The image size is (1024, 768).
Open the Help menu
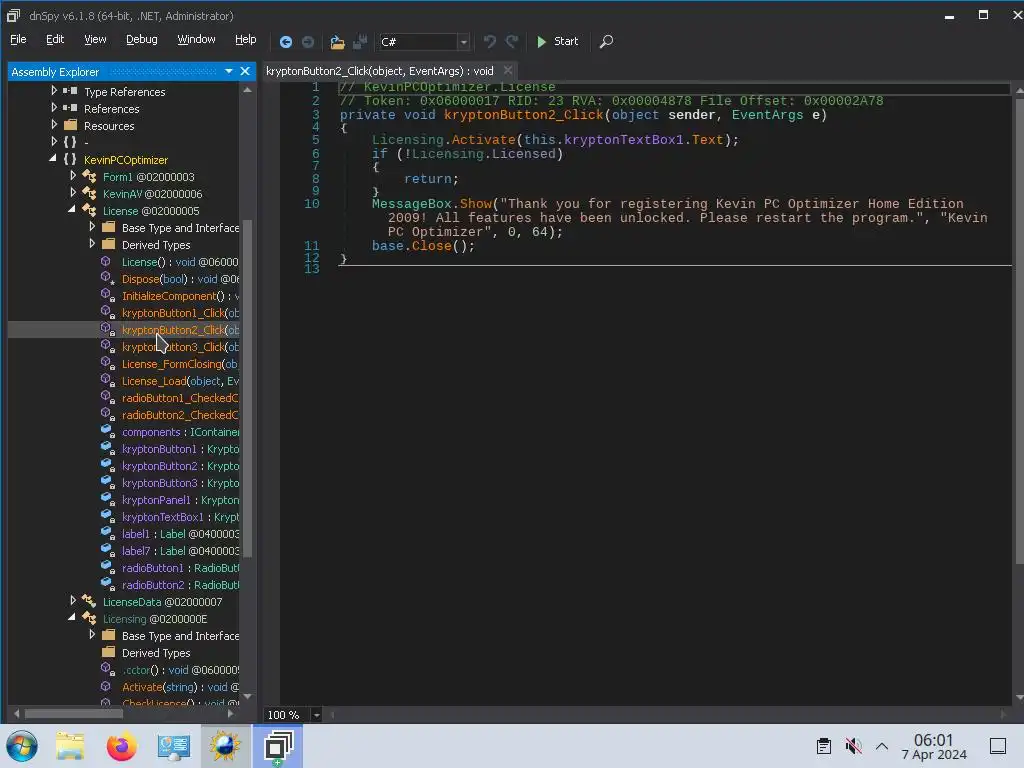click(246, 39)
